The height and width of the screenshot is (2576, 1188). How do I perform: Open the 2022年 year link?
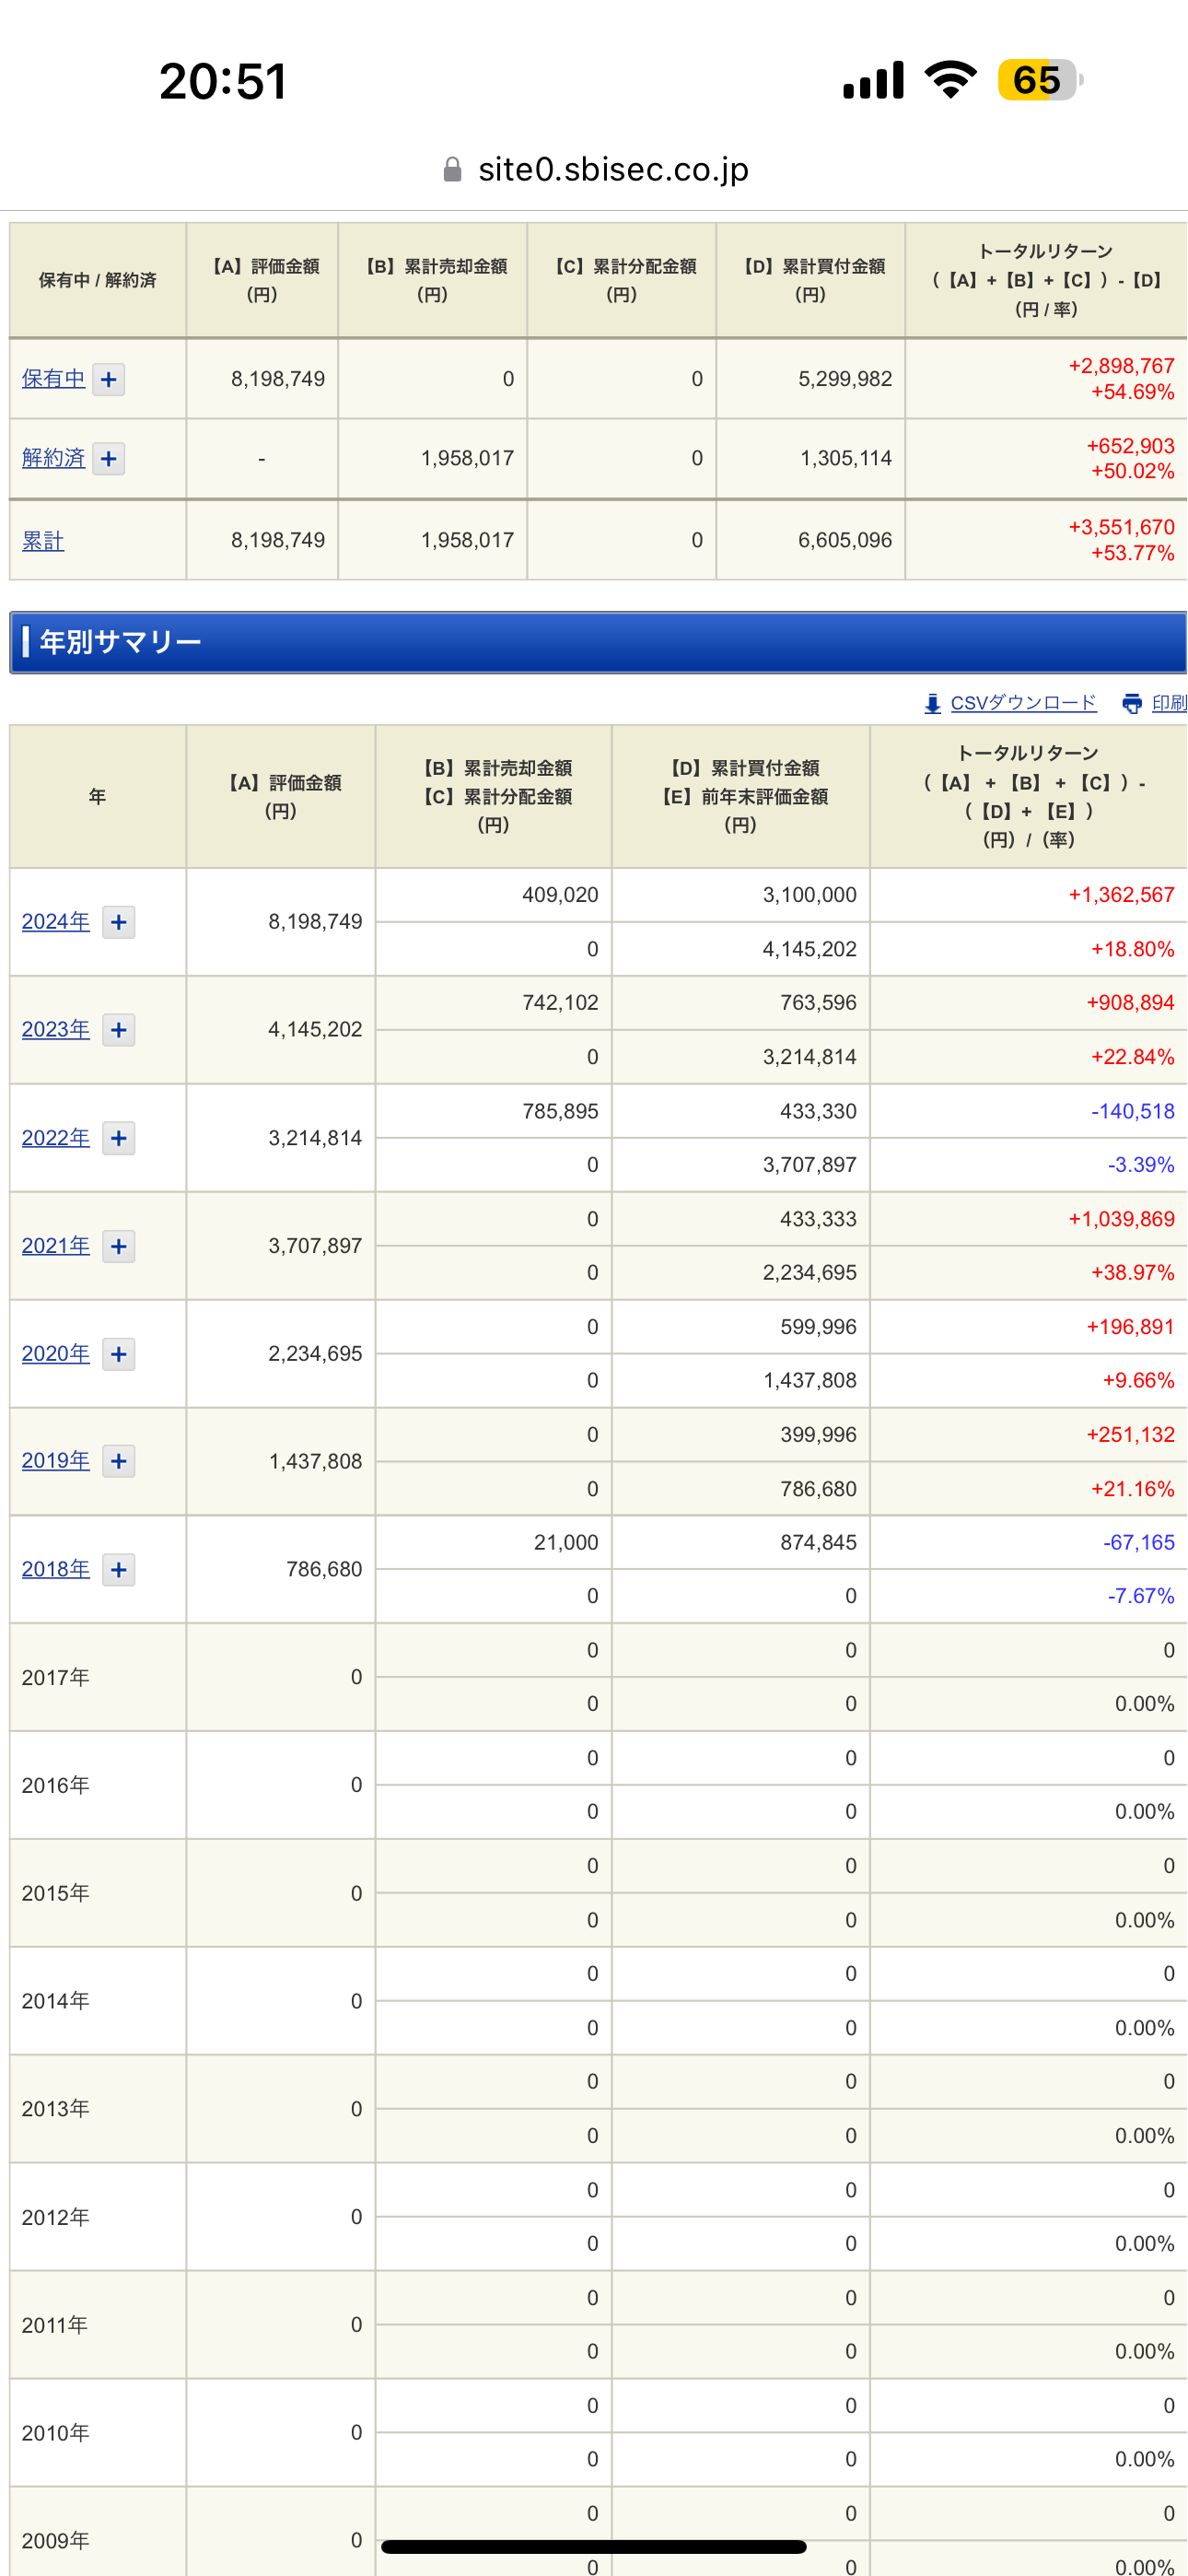[56, 1138]
